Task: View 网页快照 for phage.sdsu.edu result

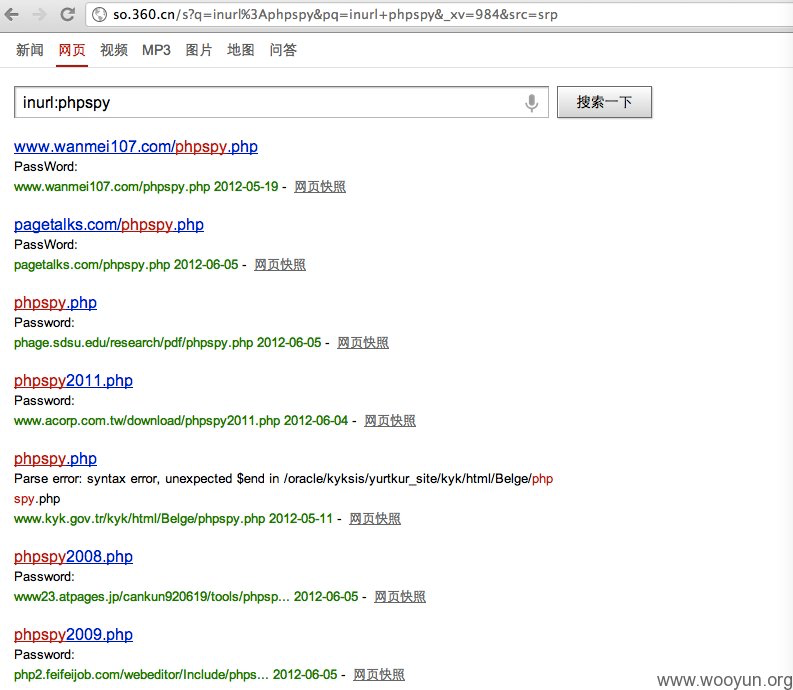Action: click(x=363, y=343)
